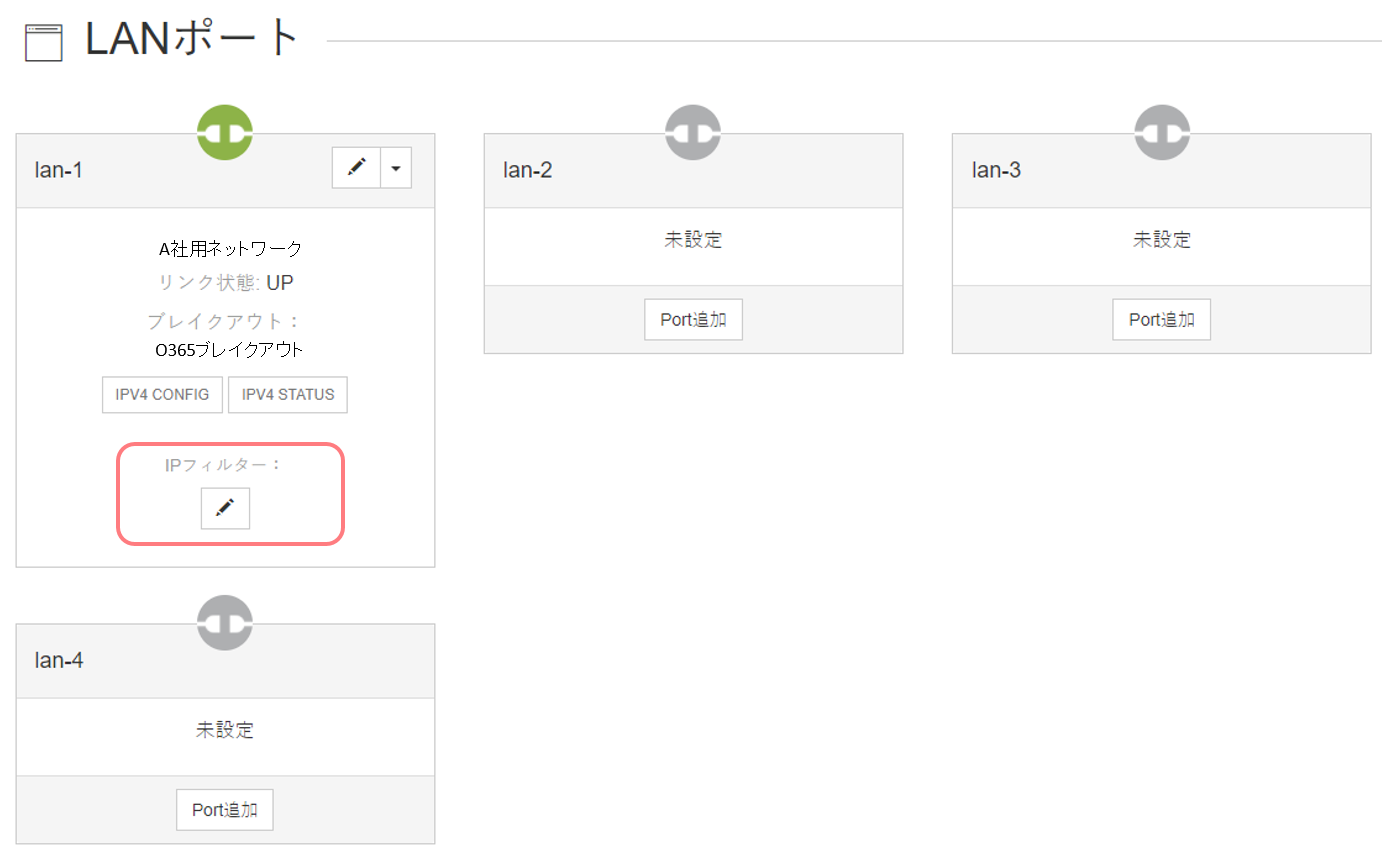The height and width of the screenshot is (859, 1382).
Task: Click the リンク状態: UP status text
Action: click(226, 283)
